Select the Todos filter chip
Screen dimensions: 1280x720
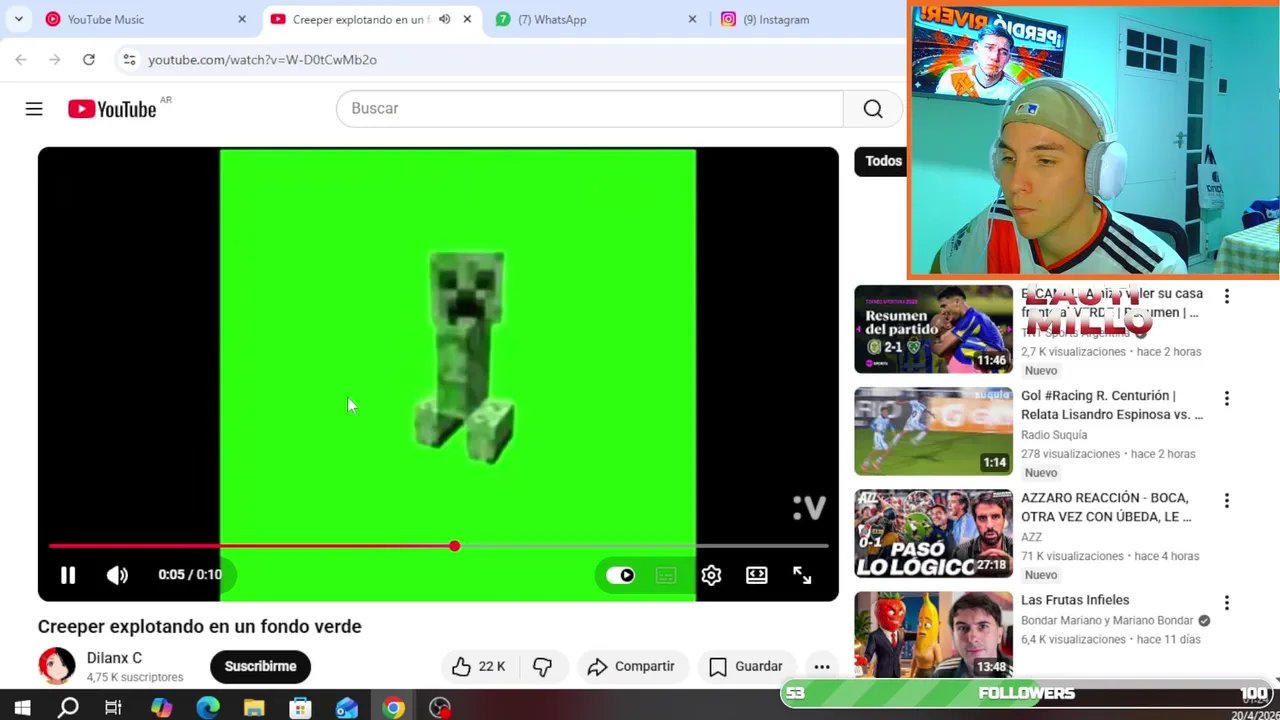[881, 161]
